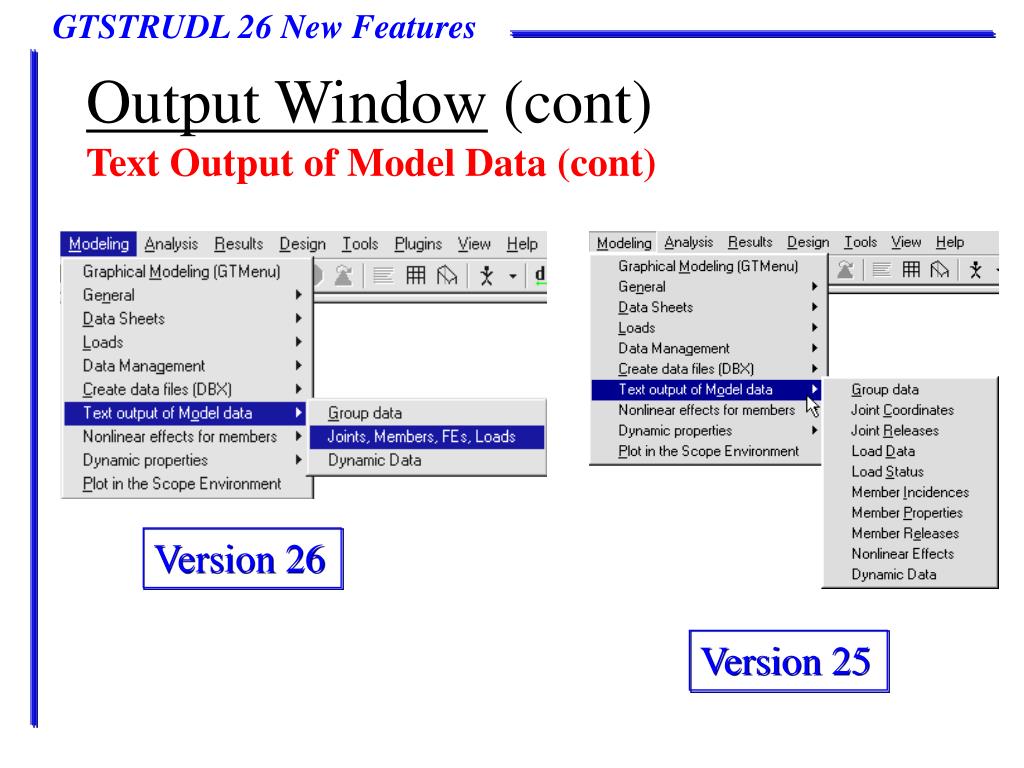The width and height of the screenshot is (1024, 768).
Task: Choose Create data files (DBX) in Version 26
Action: [187, 389]
